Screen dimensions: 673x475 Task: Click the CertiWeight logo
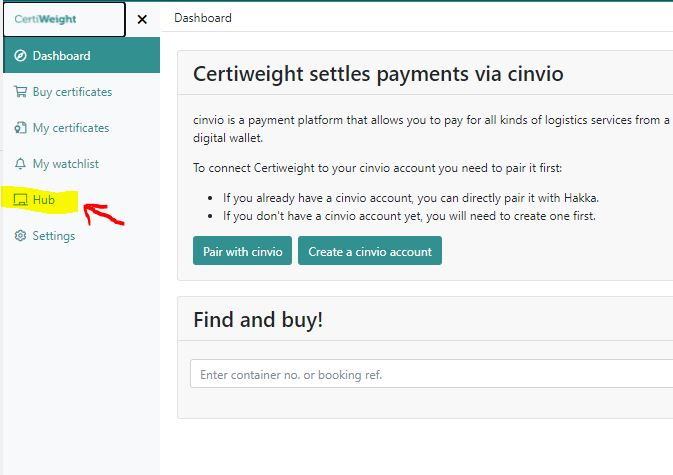[45, 19]
